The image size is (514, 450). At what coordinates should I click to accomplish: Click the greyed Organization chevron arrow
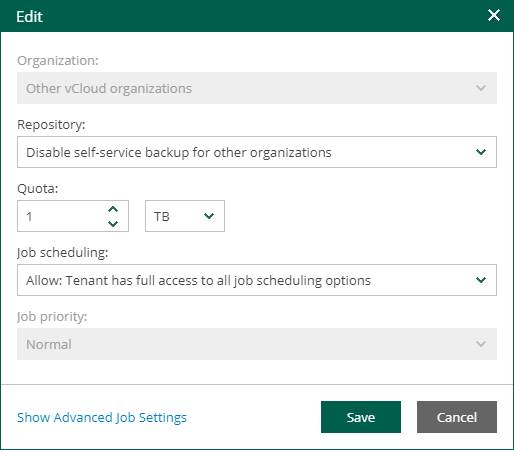click(481, 88)
